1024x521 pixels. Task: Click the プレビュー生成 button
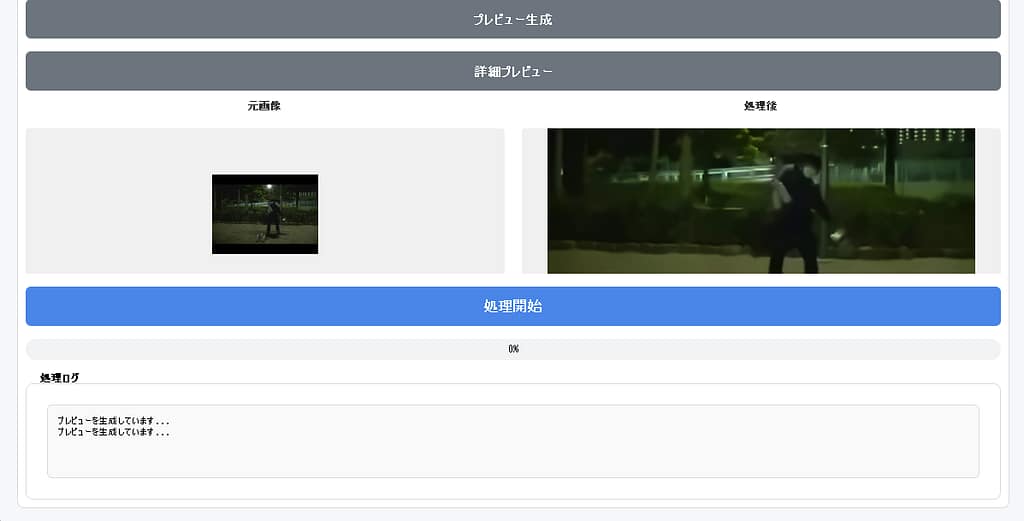[512, 20]
